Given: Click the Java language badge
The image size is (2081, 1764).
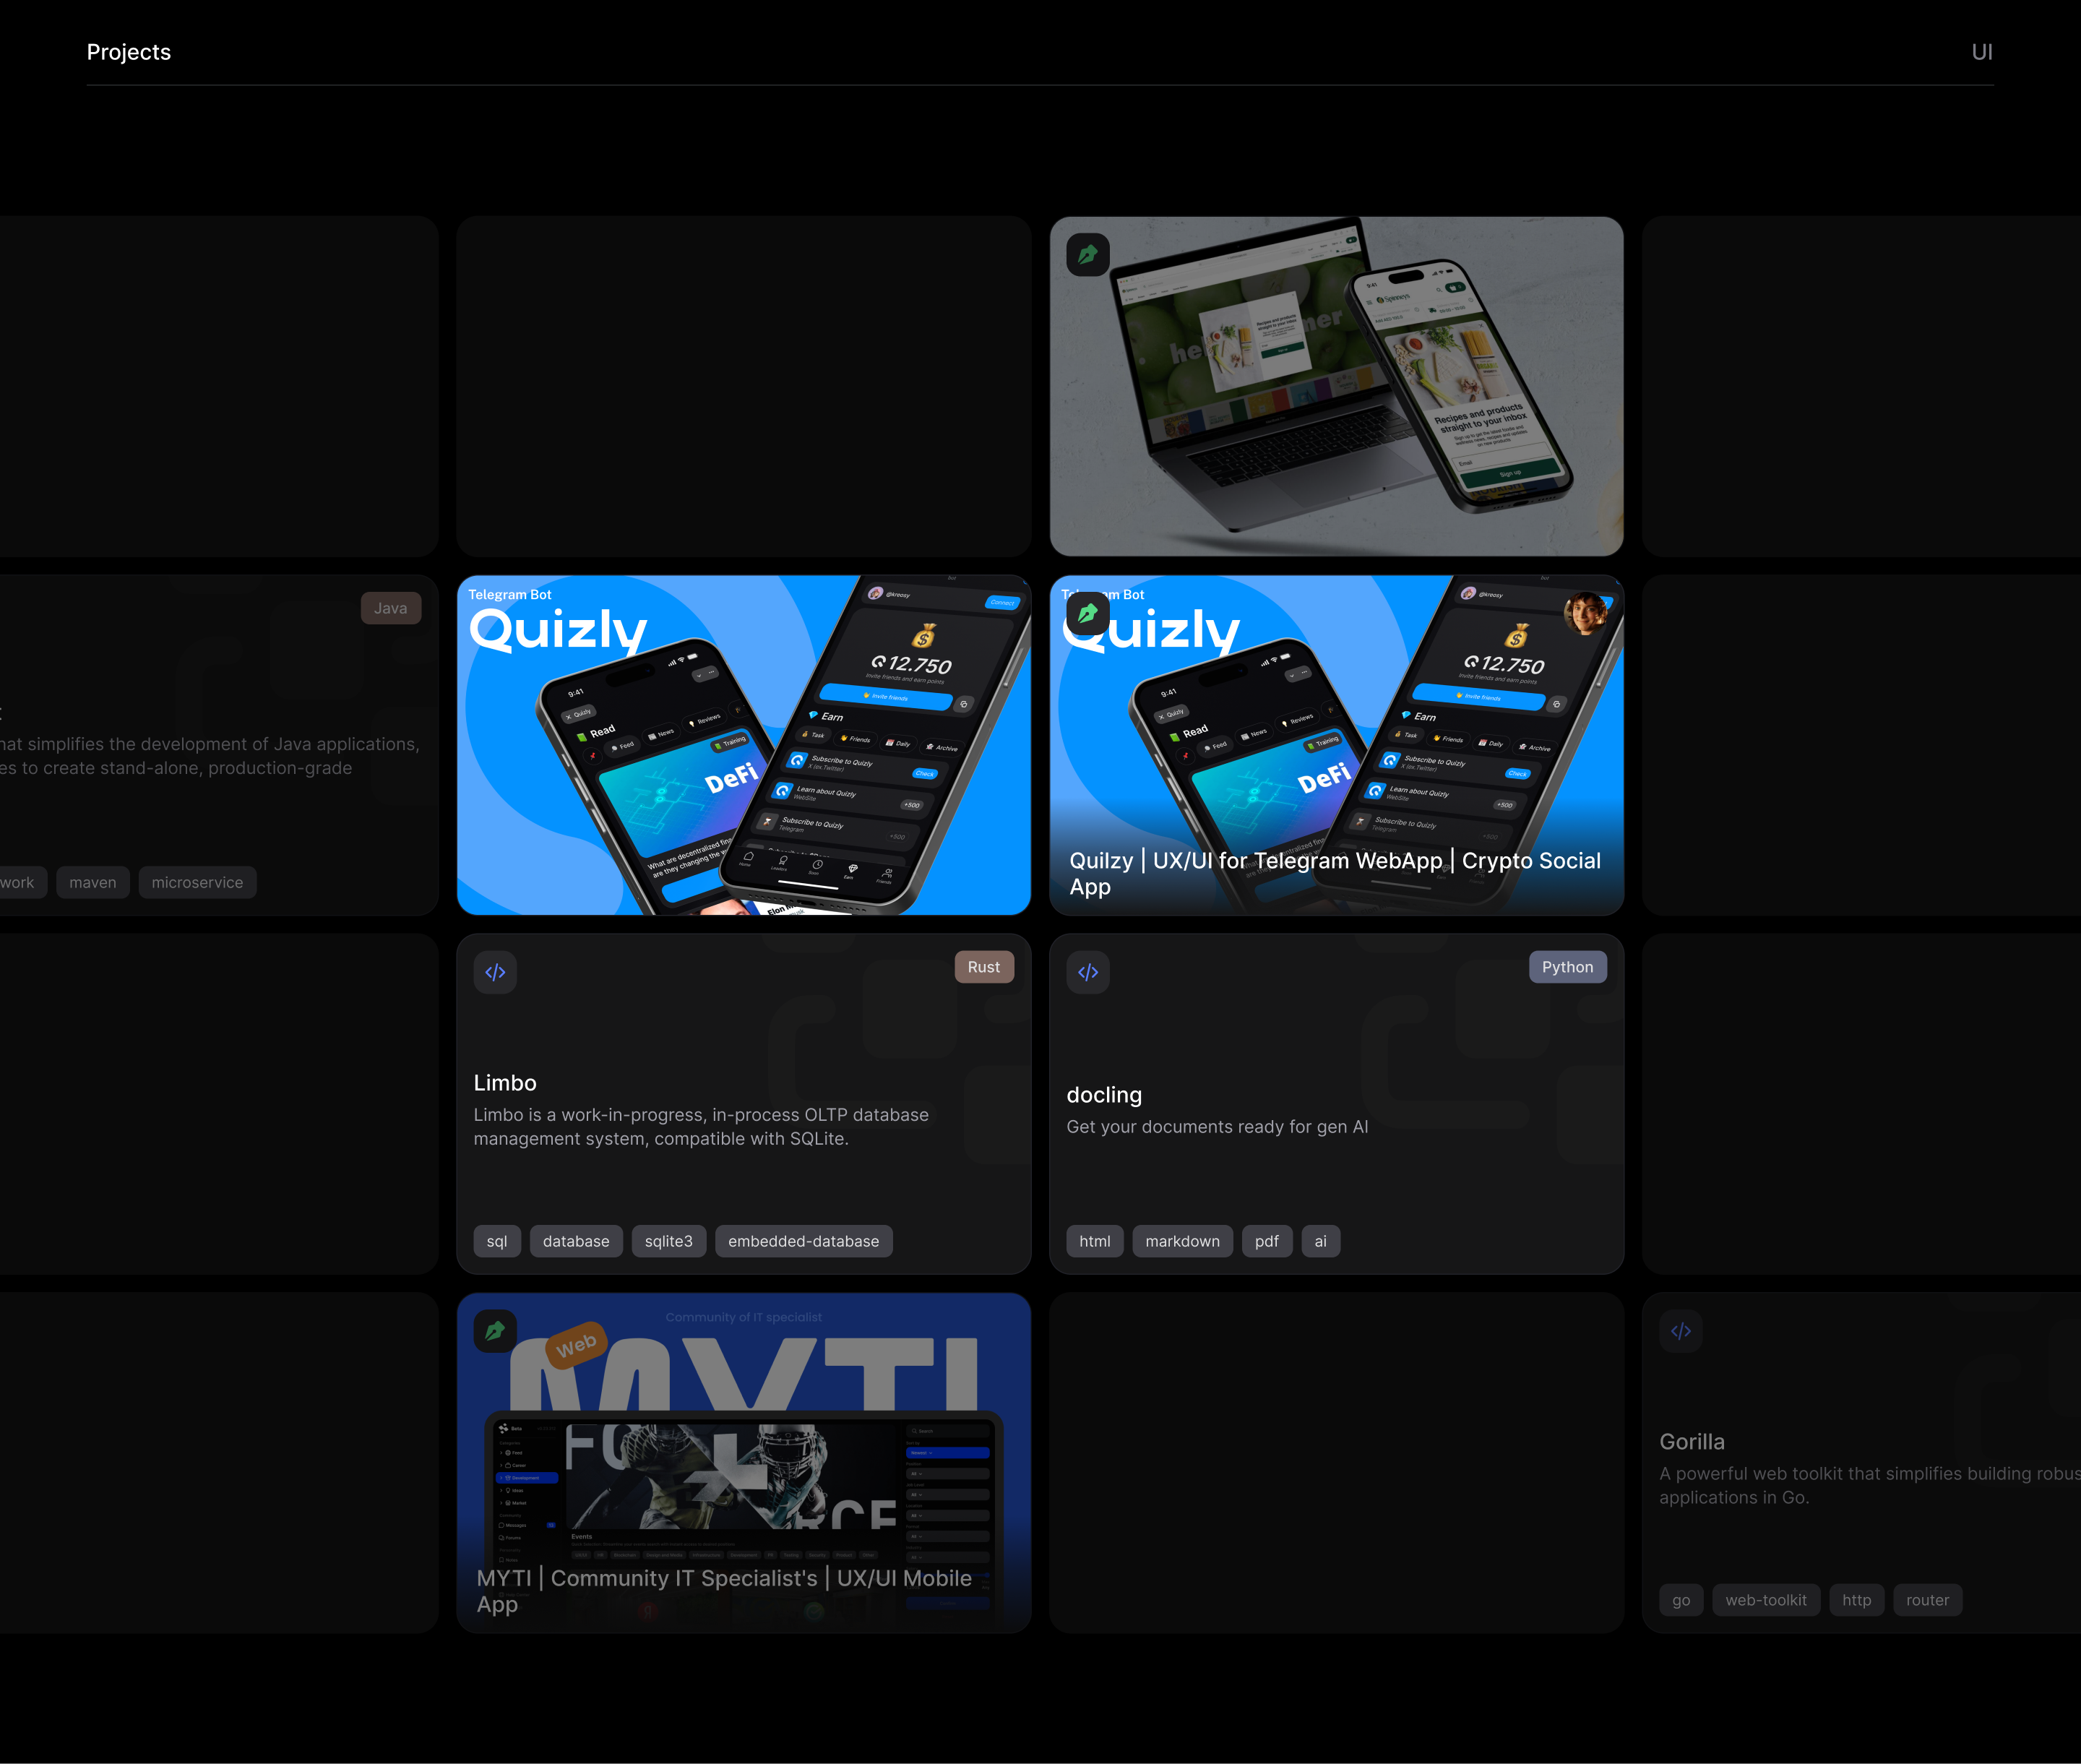Looking at the screenshot, I should click(x=390, y=608).
